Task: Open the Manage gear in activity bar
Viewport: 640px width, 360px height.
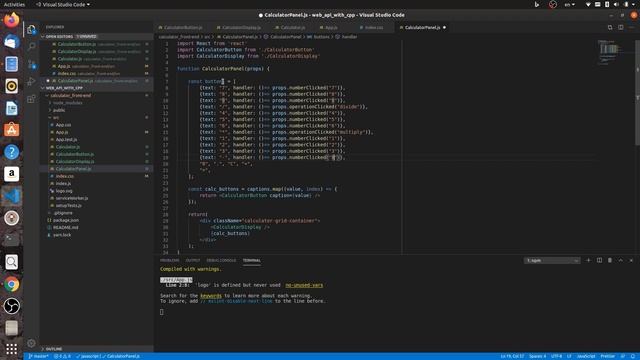Action: point(31,343)
